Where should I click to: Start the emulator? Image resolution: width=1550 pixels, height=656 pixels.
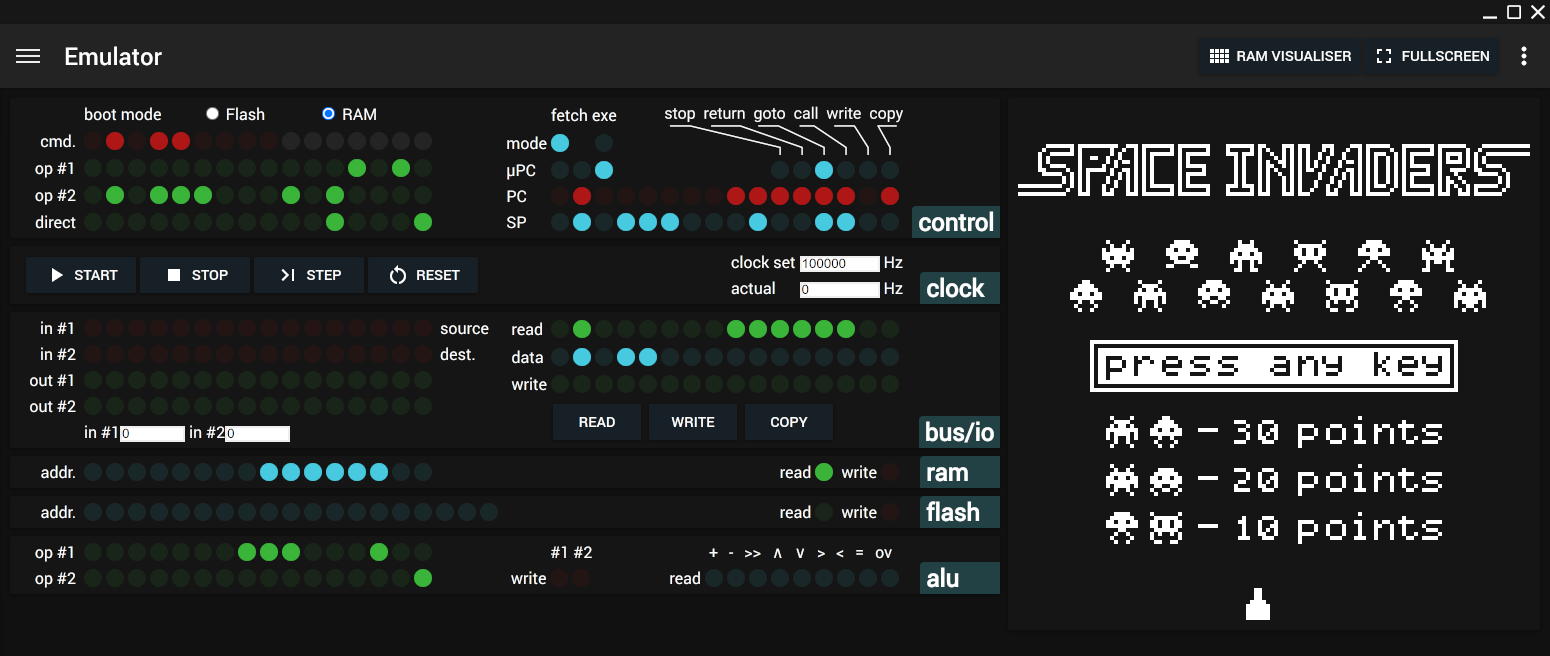[x=81, y=275]
